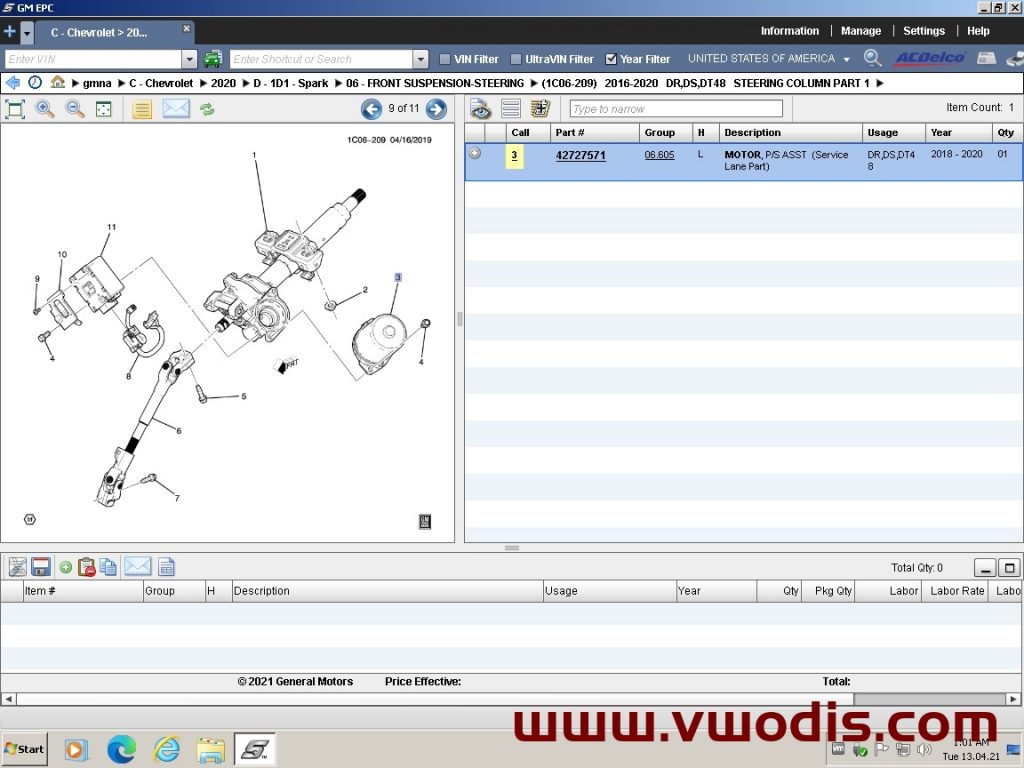Click the zoom region selection icon
The width and height of the screenshot is (1024, 768).
click(x=104, y=109)
